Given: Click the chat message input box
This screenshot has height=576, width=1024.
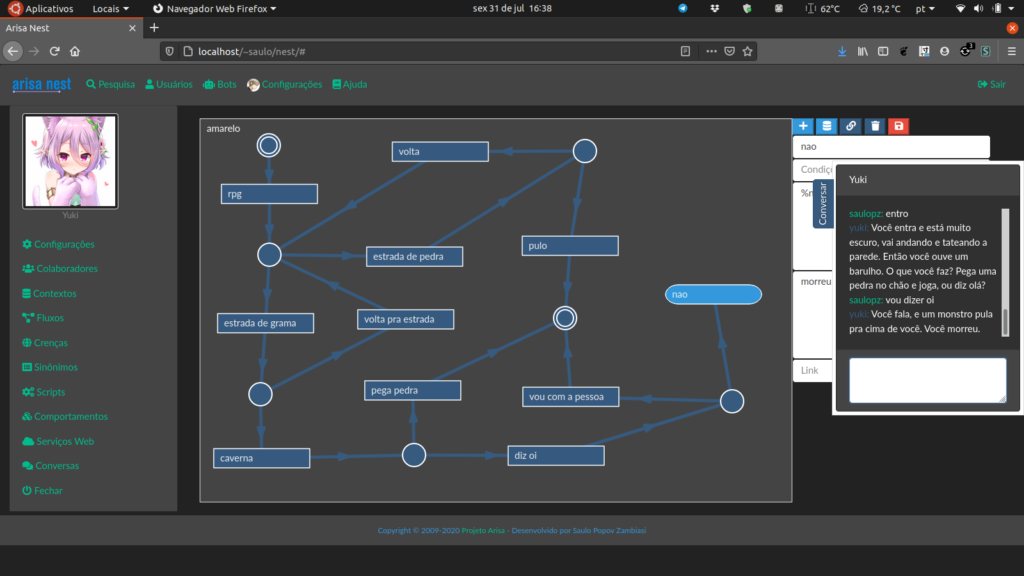Looking at the screenshot, I should pos(927,380).
